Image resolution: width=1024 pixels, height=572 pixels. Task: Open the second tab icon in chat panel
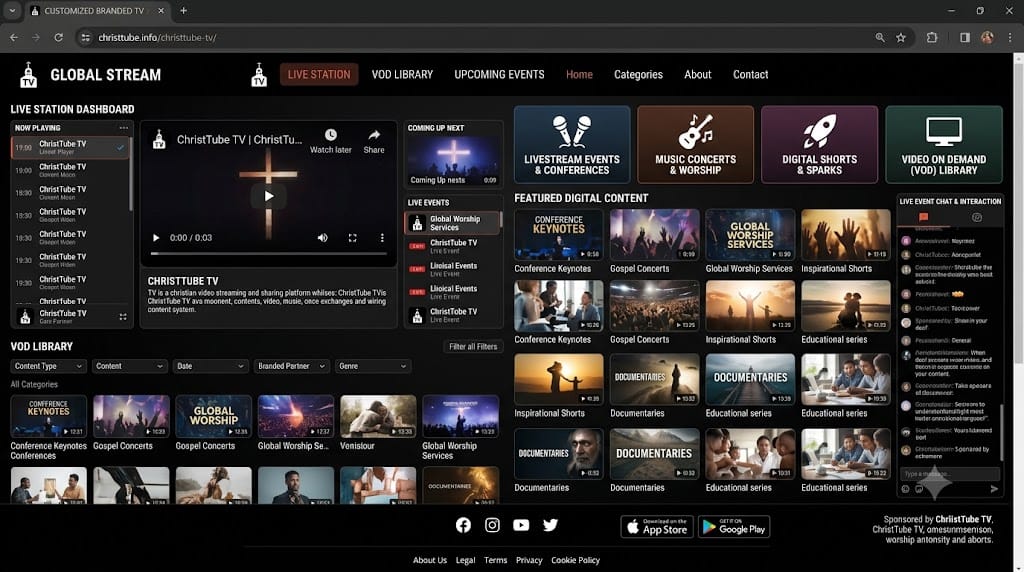point(977,217)
